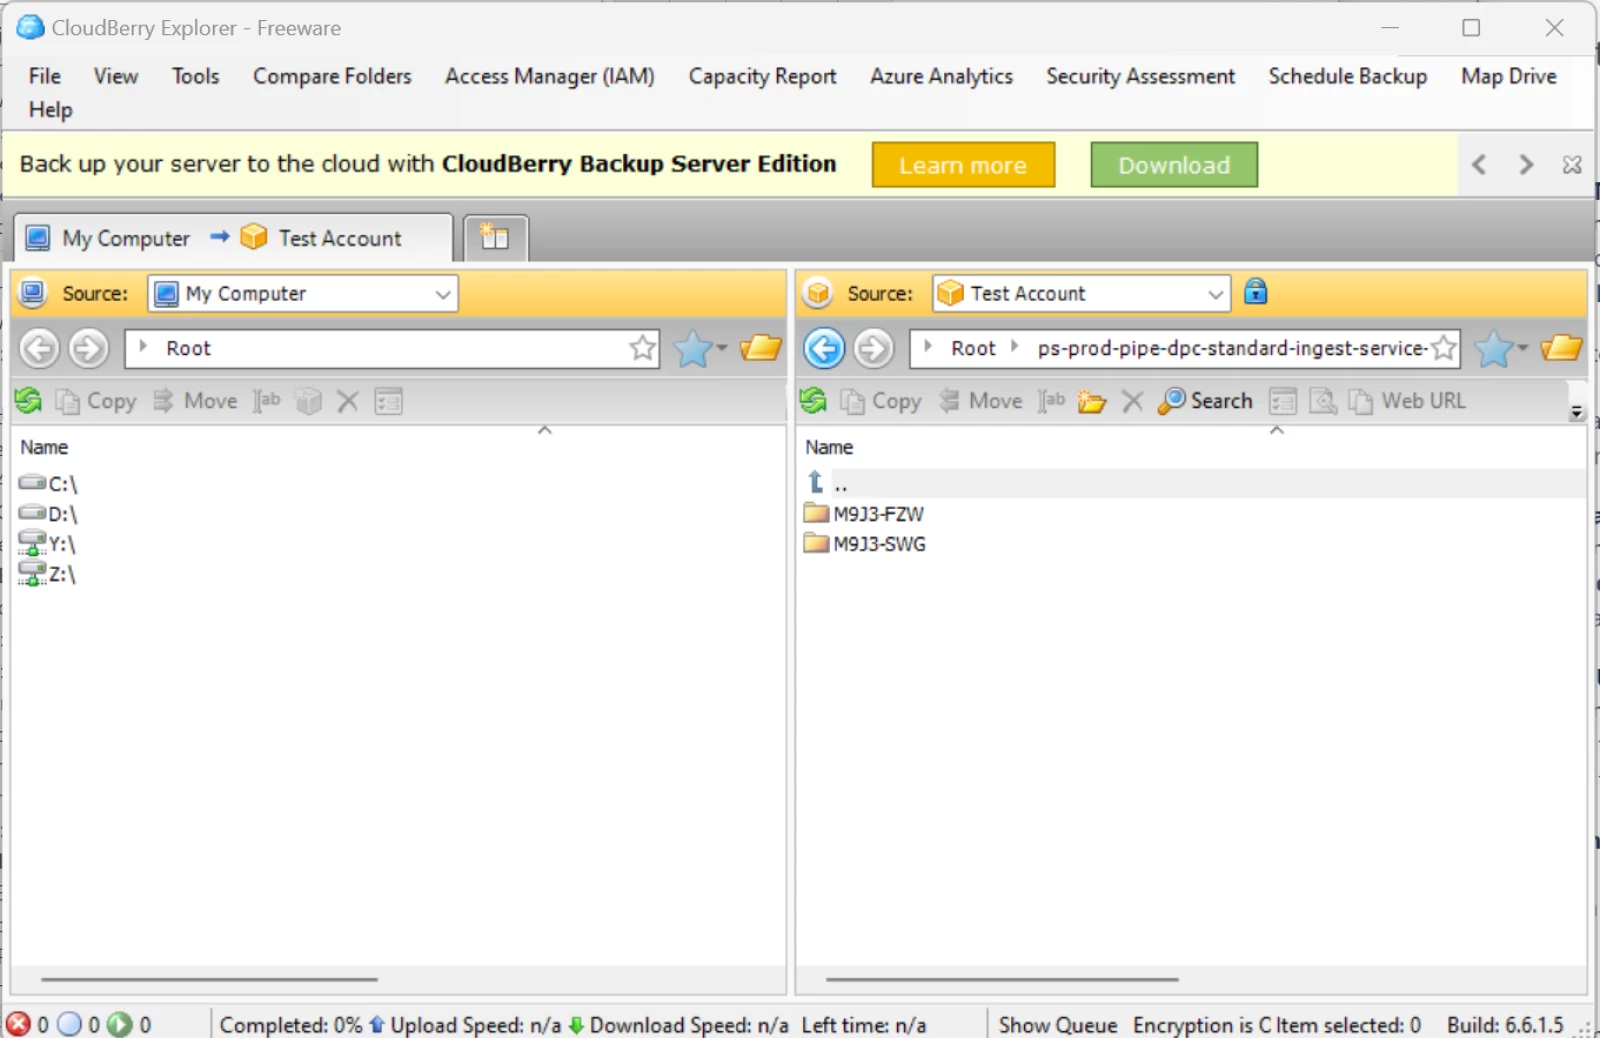Viewport: 1600px width, 1038px height.
Task: Open Compare Folders menu
Action: click(x=332, y=76)
